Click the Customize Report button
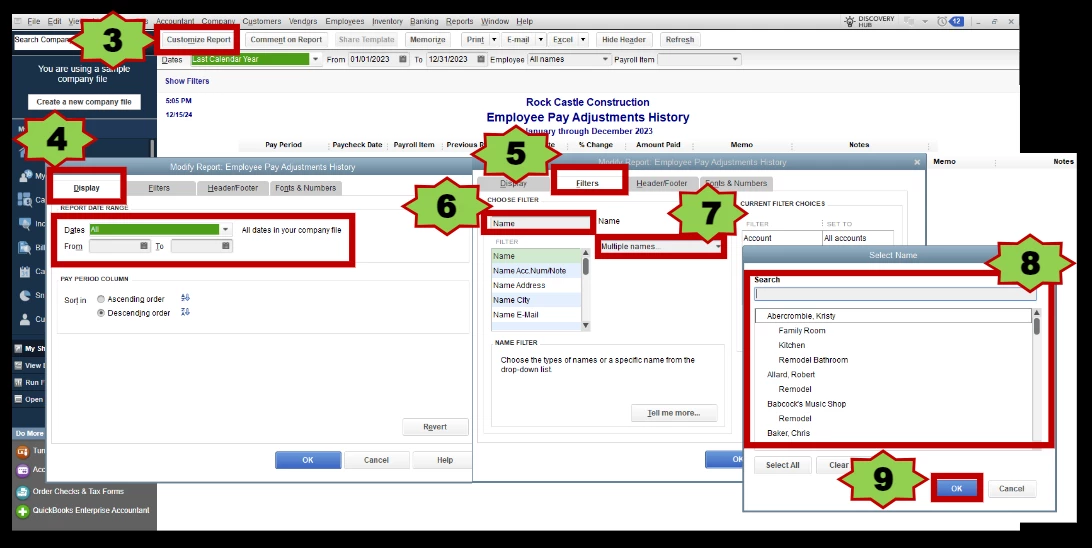This screenshot has height=548, width=1092. point(198,40)
